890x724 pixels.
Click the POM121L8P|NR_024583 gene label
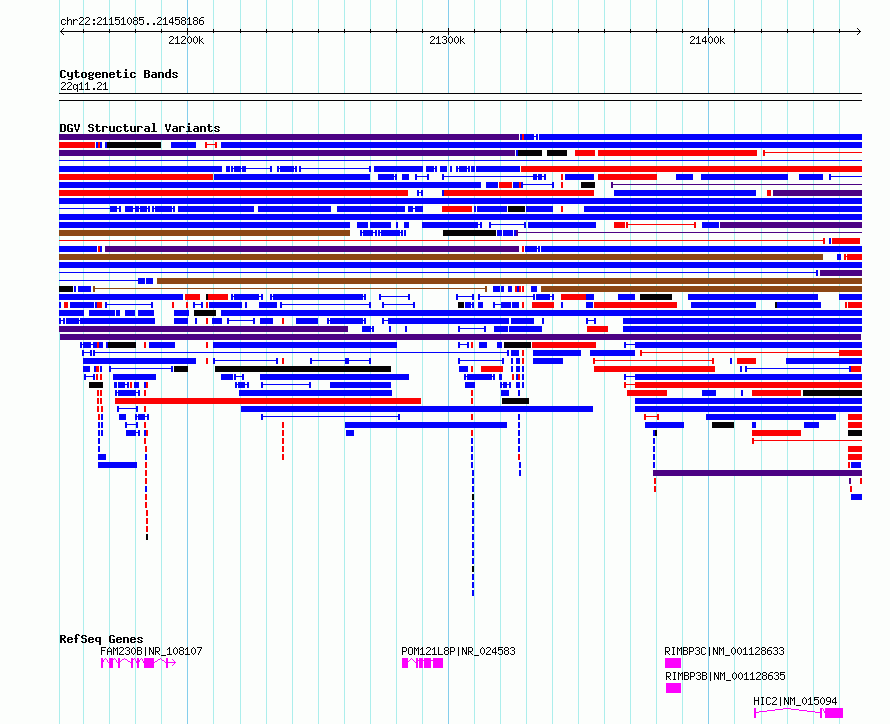click(458, 651)
